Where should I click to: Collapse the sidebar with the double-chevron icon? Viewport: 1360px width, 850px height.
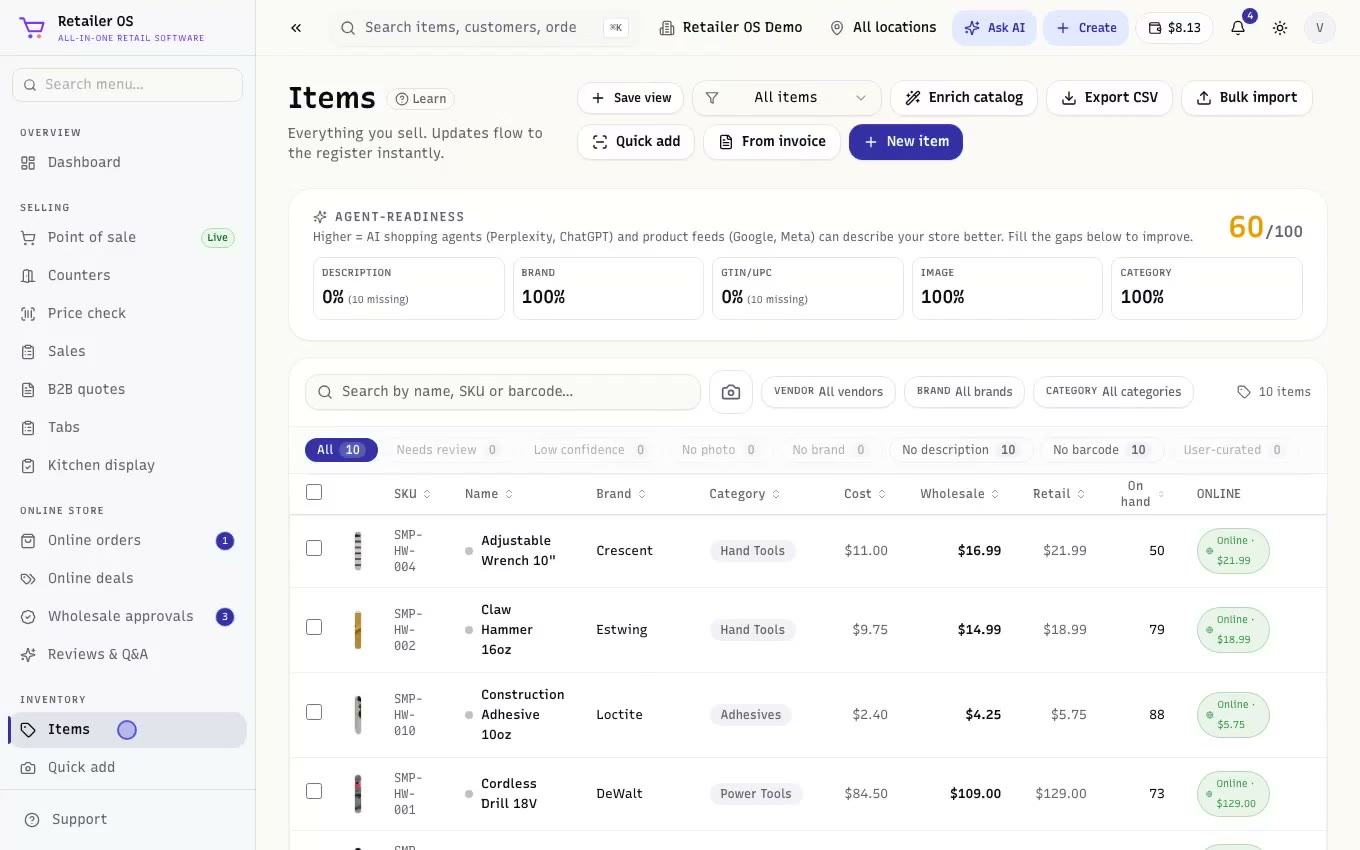point(296,28)
